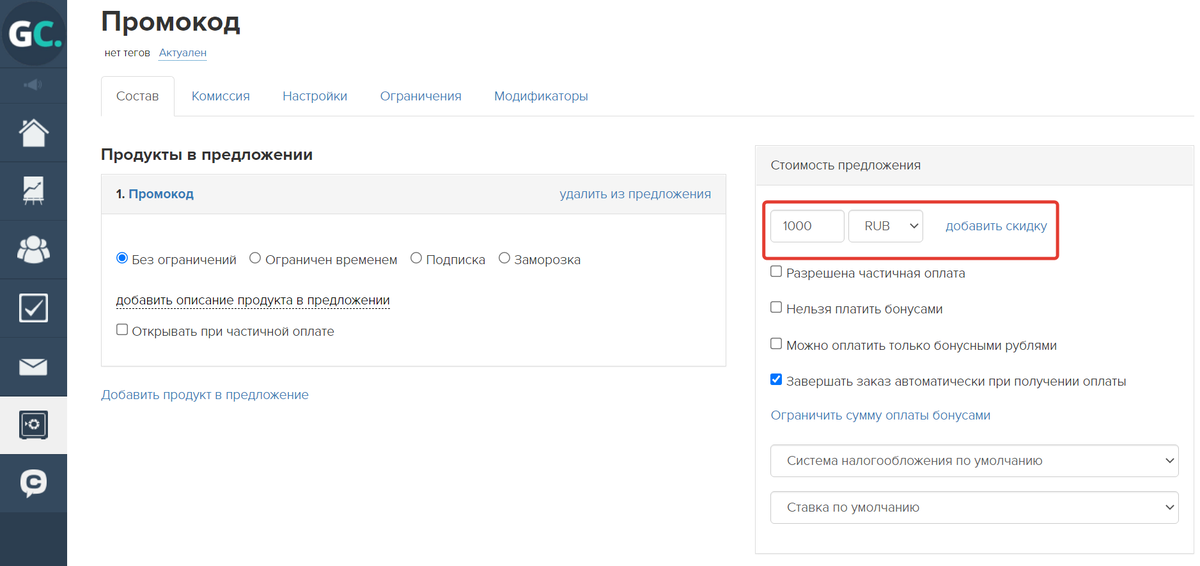
Task: Select the Без ограничений radio option
Action: click(x=122, y=259)
